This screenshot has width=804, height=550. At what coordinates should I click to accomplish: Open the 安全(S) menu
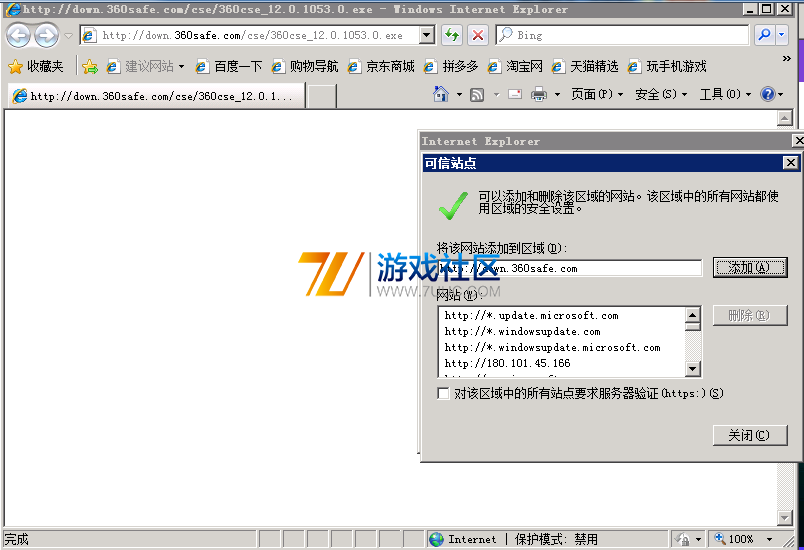click(660, 94)
